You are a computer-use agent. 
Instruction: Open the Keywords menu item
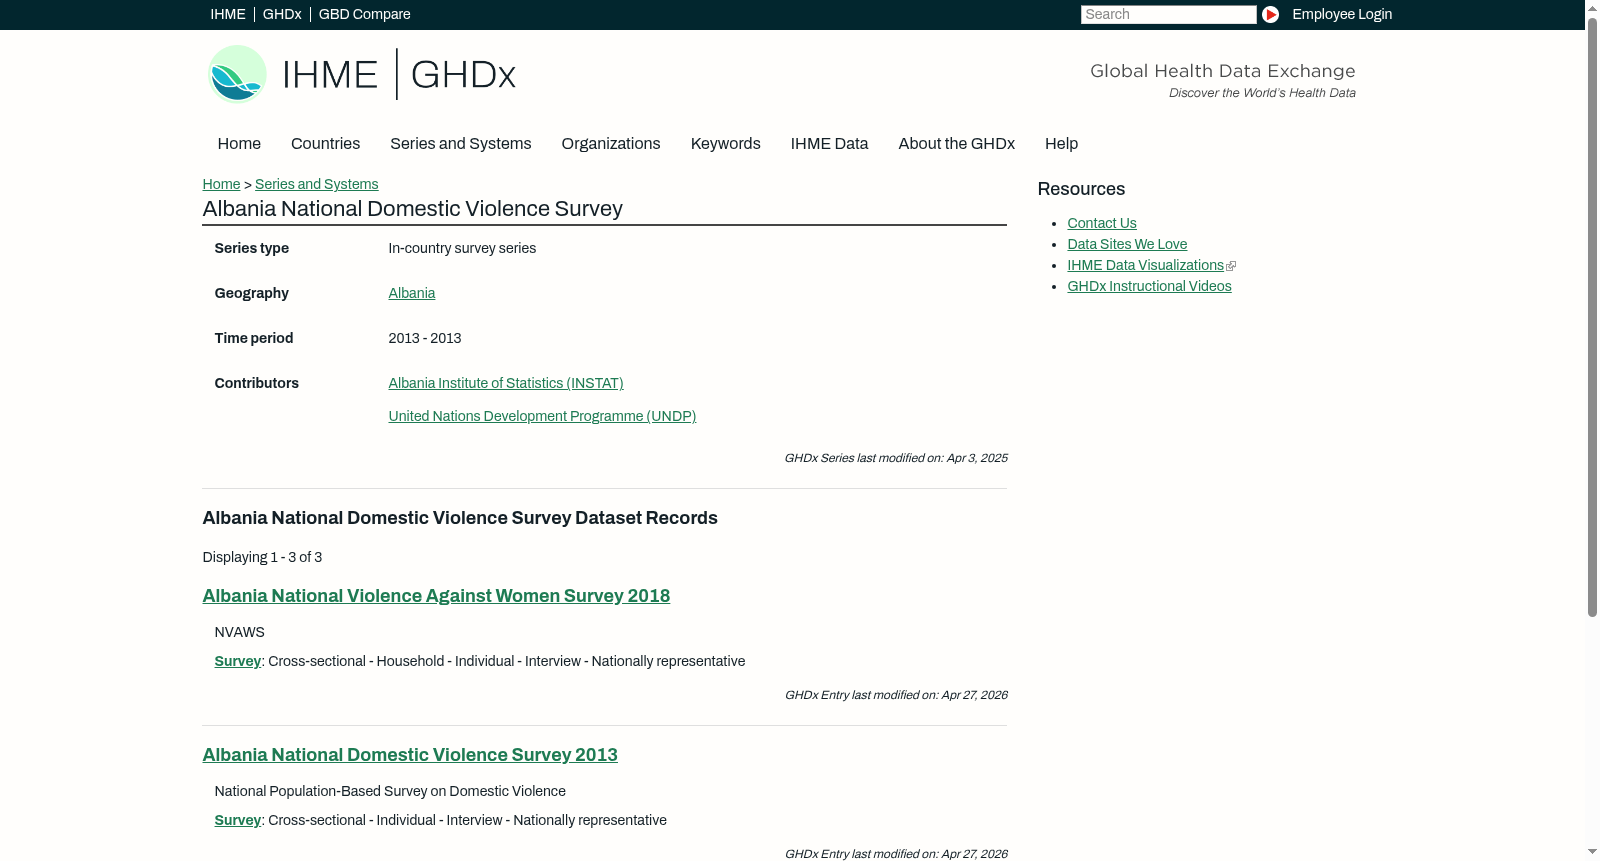coord(726,144)
